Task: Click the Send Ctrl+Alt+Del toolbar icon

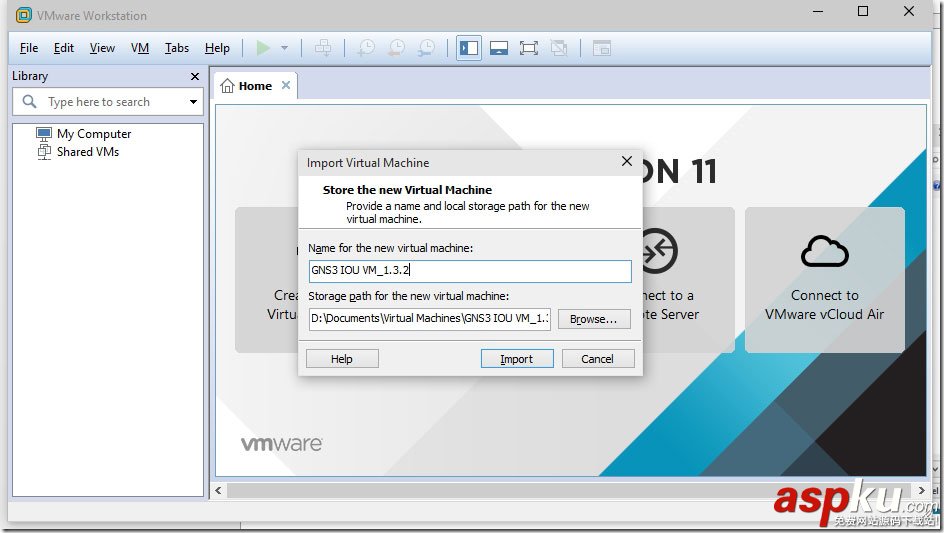Action: 323,48
